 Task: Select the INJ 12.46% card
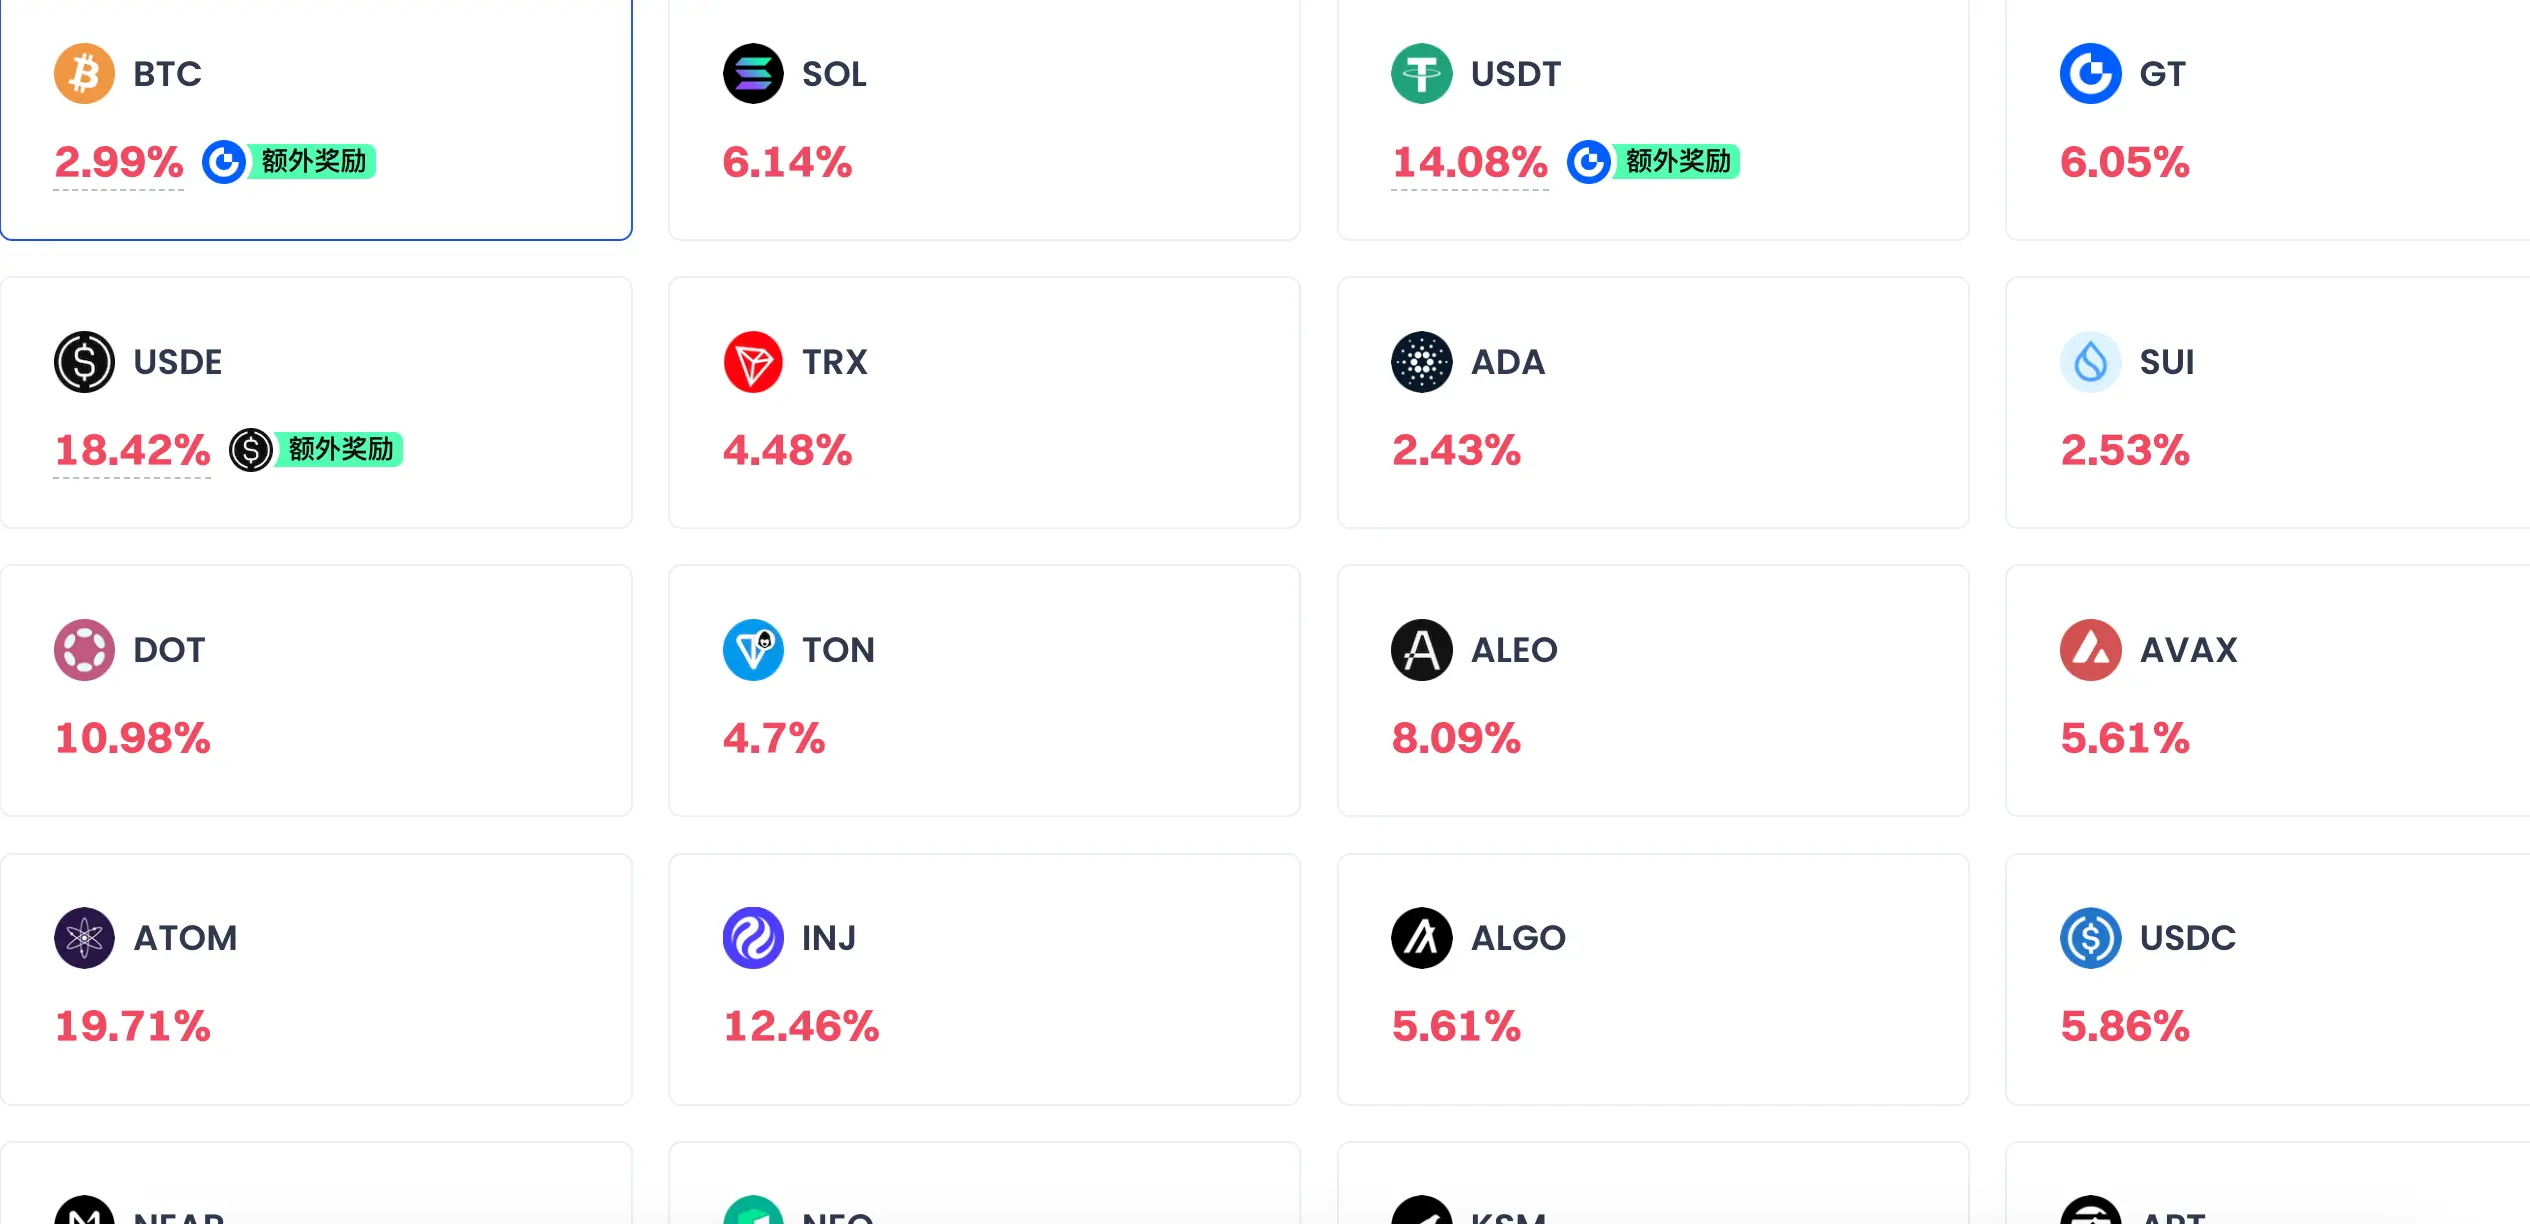(984, 980)
